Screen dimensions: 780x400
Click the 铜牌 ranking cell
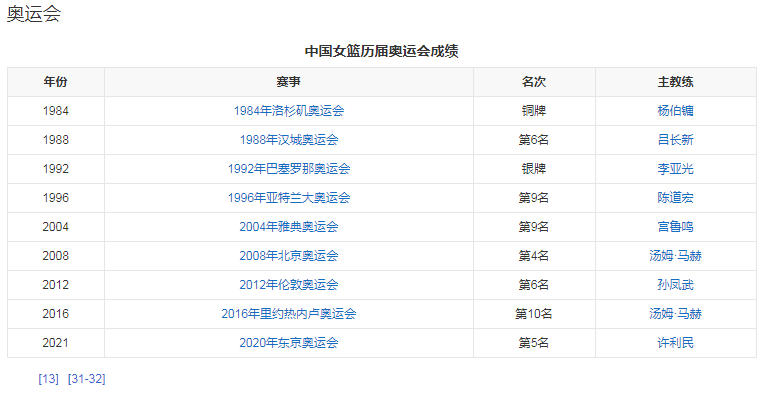point(534,111)
